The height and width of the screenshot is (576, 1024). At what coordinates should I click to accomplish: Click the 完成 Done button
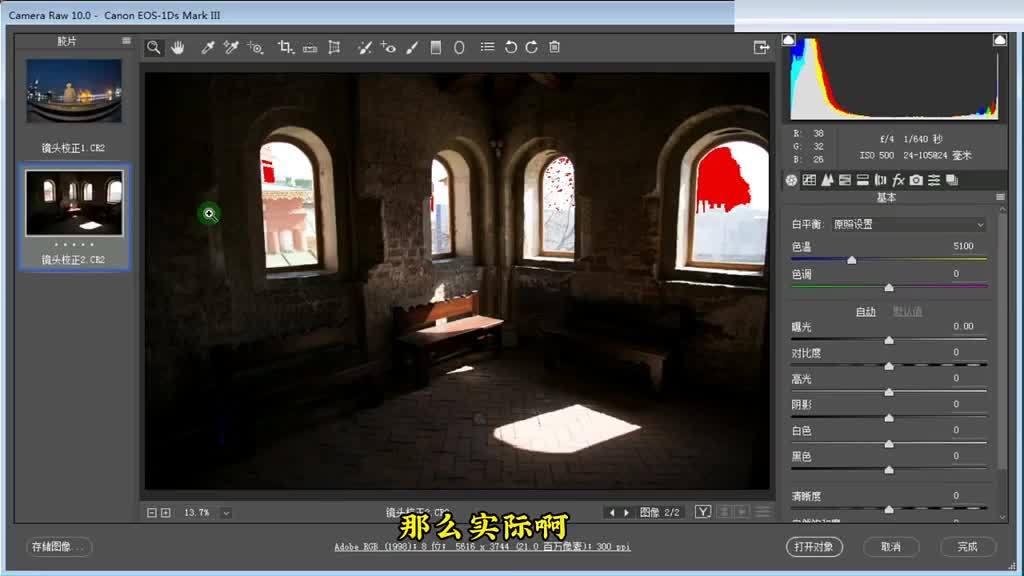click(x=967, y=547)
